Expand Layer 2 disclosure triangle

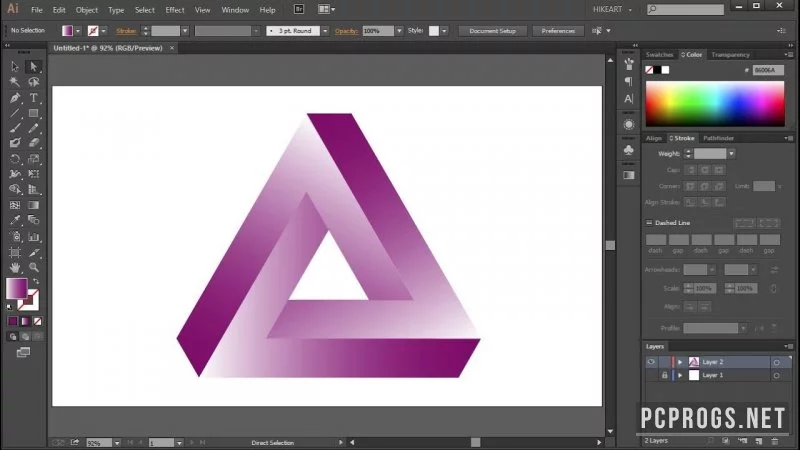pyautogui.click(x=680, y=362)
